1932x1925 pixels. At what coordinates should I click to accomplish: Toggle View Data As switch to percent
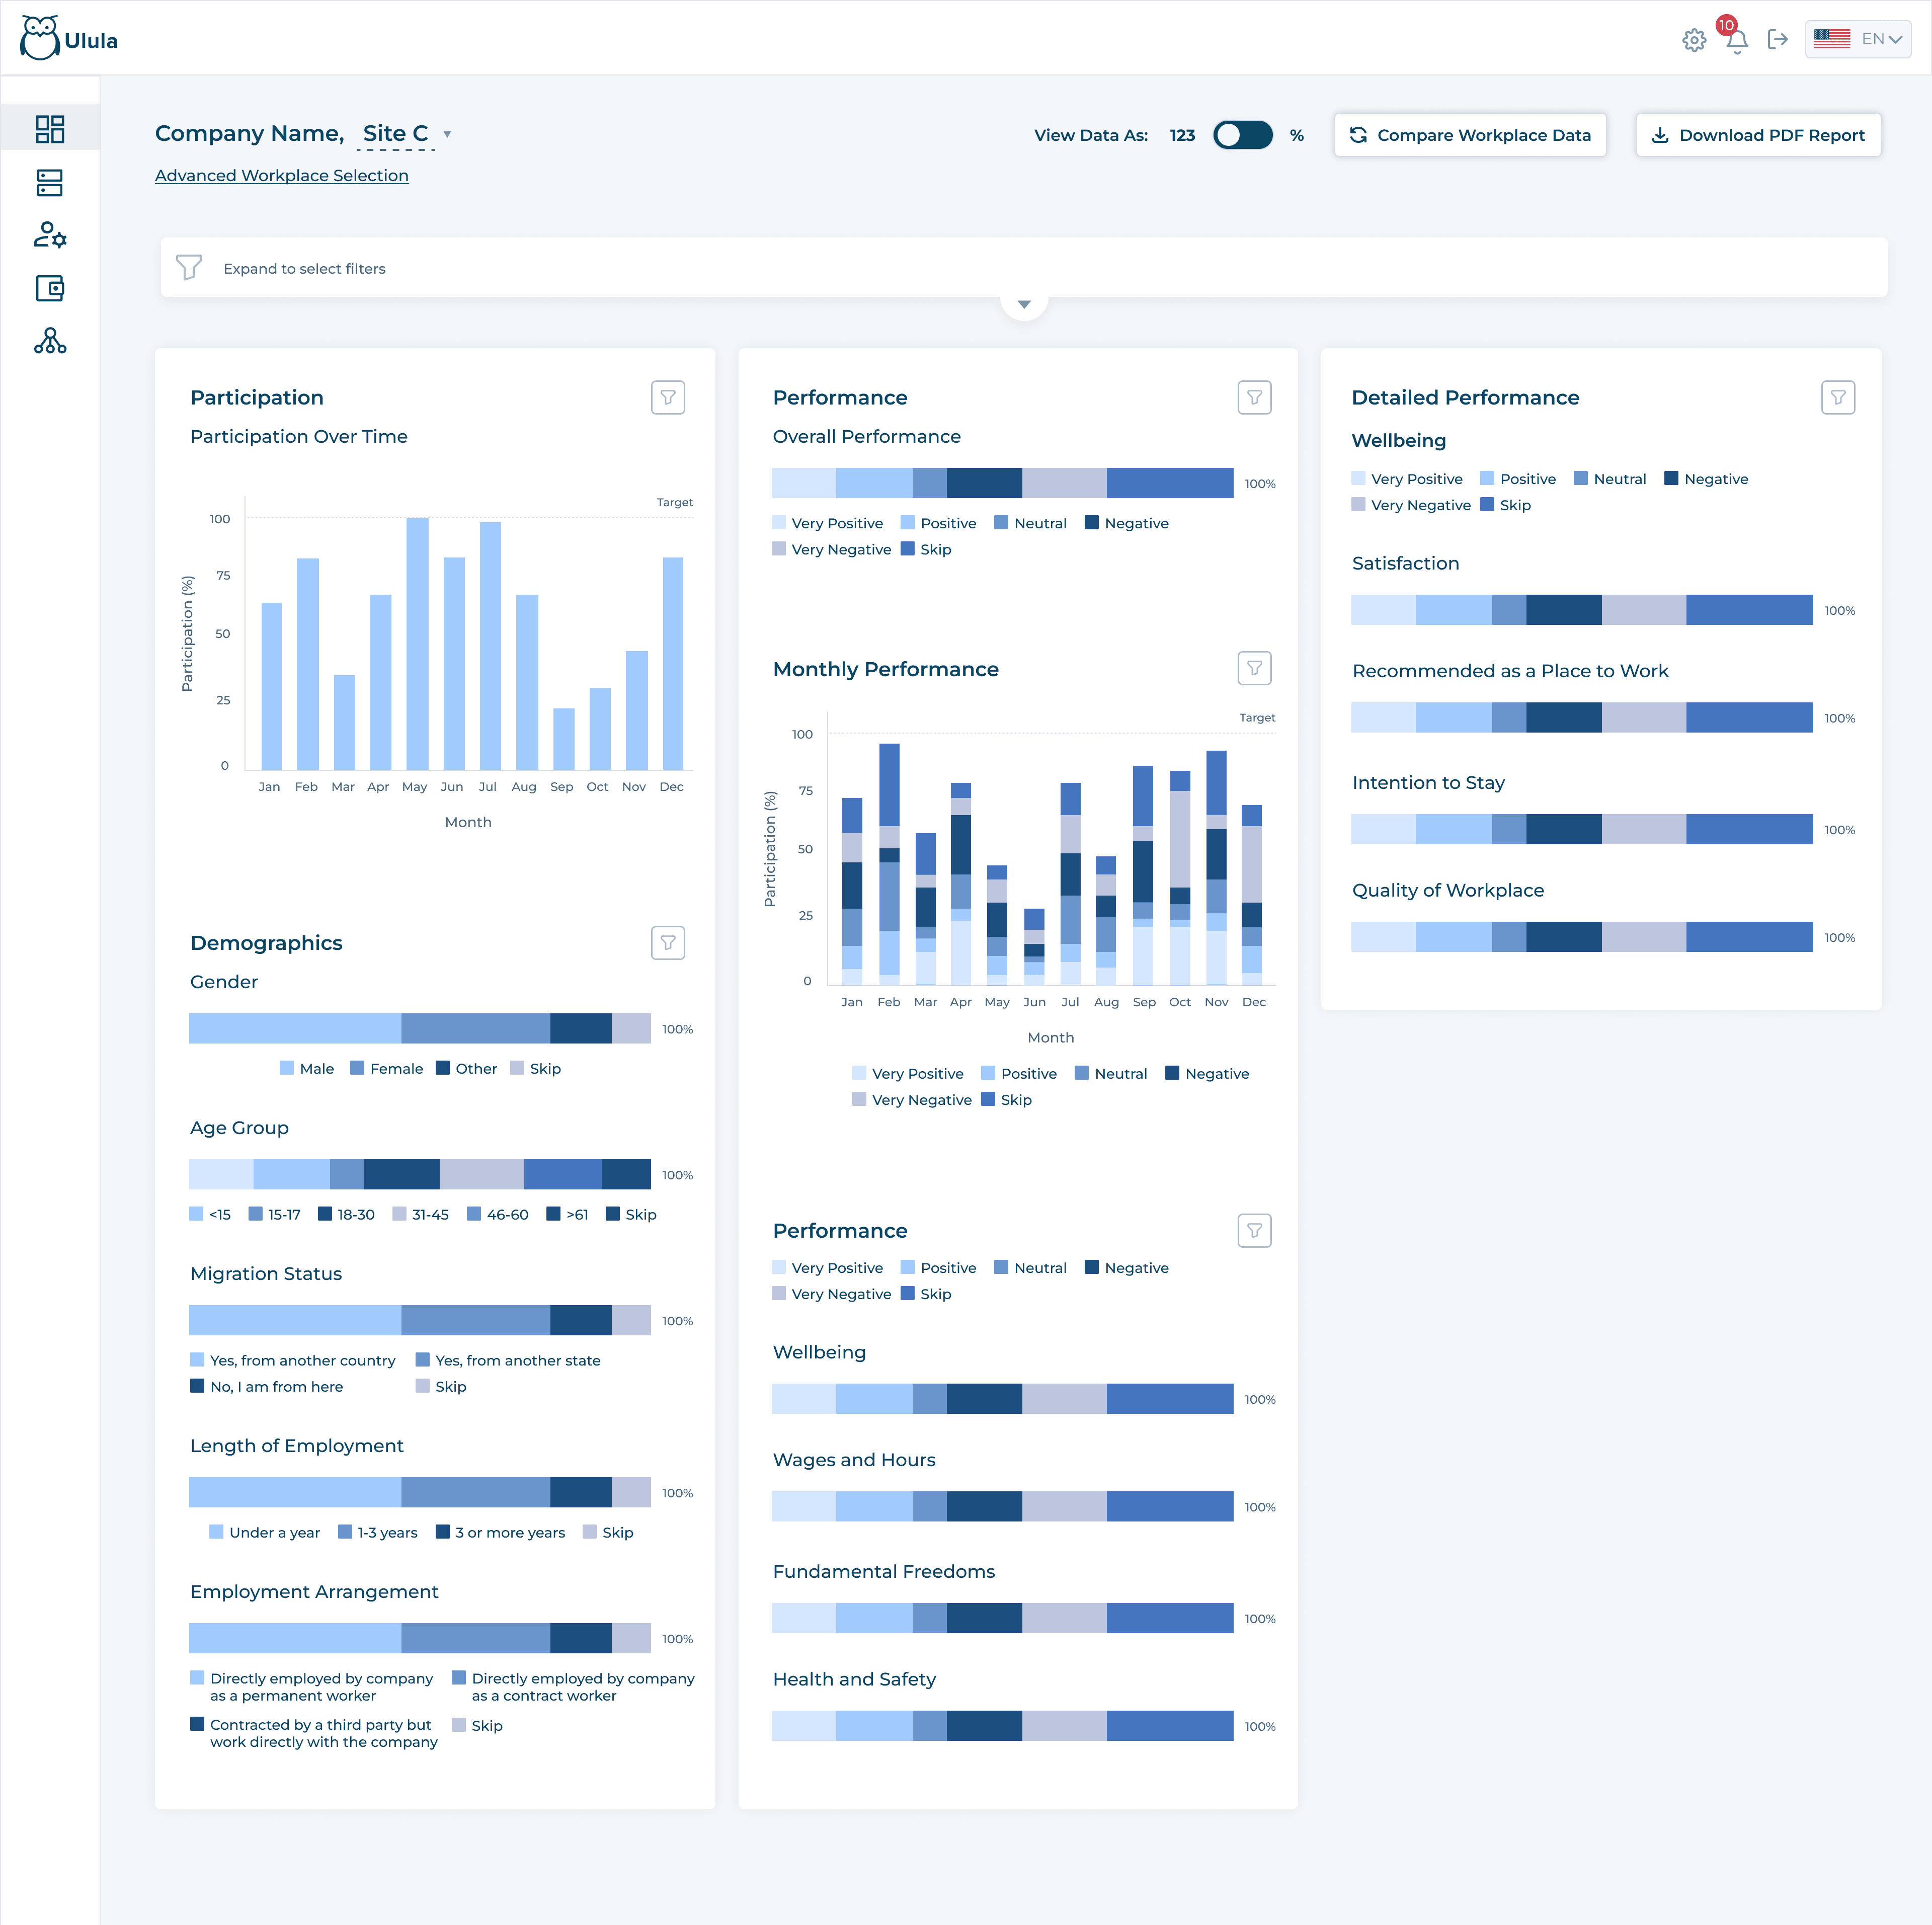click(x=1242, y=135)
